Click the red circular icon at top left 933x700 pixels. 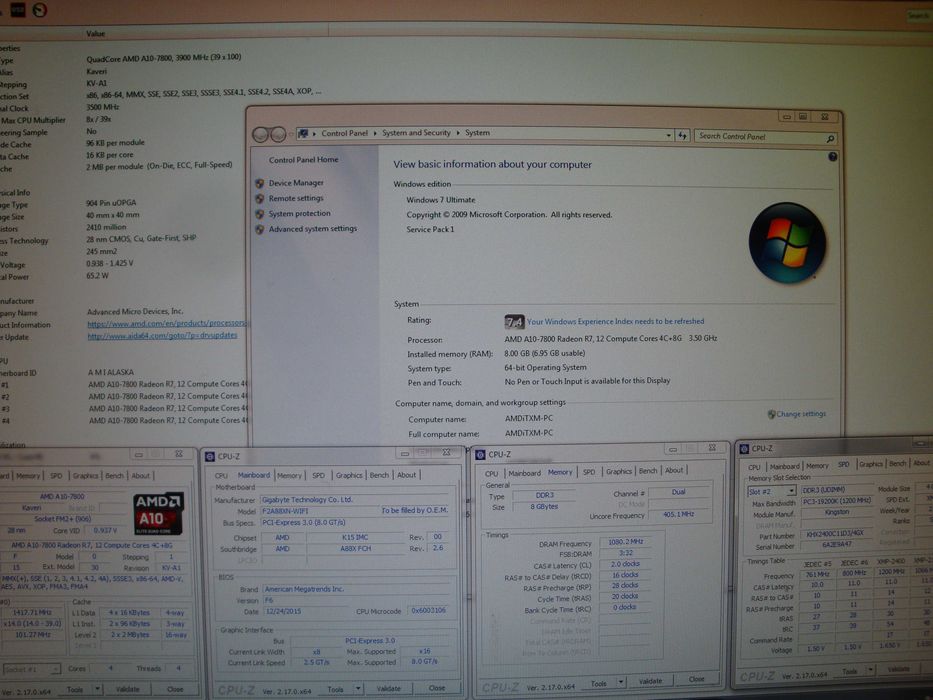point(40,10)
